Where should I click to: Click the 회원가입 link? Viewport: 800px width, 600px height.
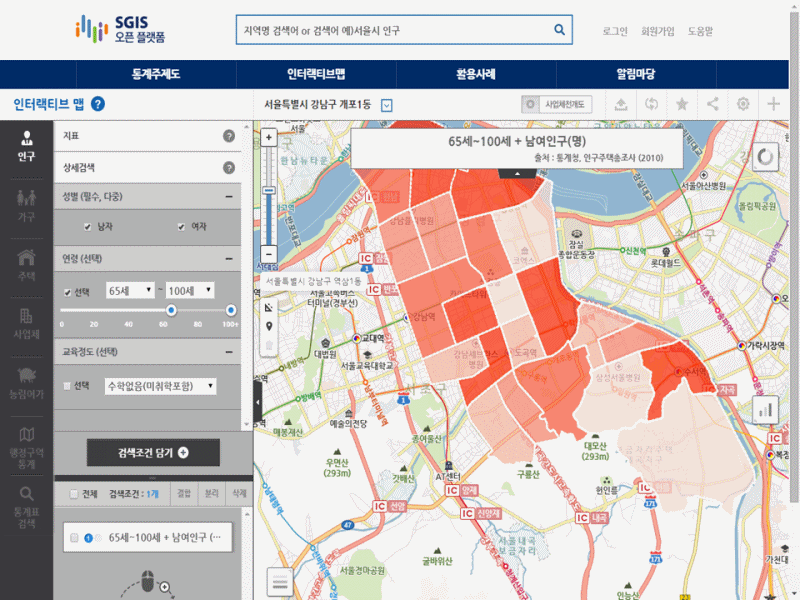[x=657, y=31]
